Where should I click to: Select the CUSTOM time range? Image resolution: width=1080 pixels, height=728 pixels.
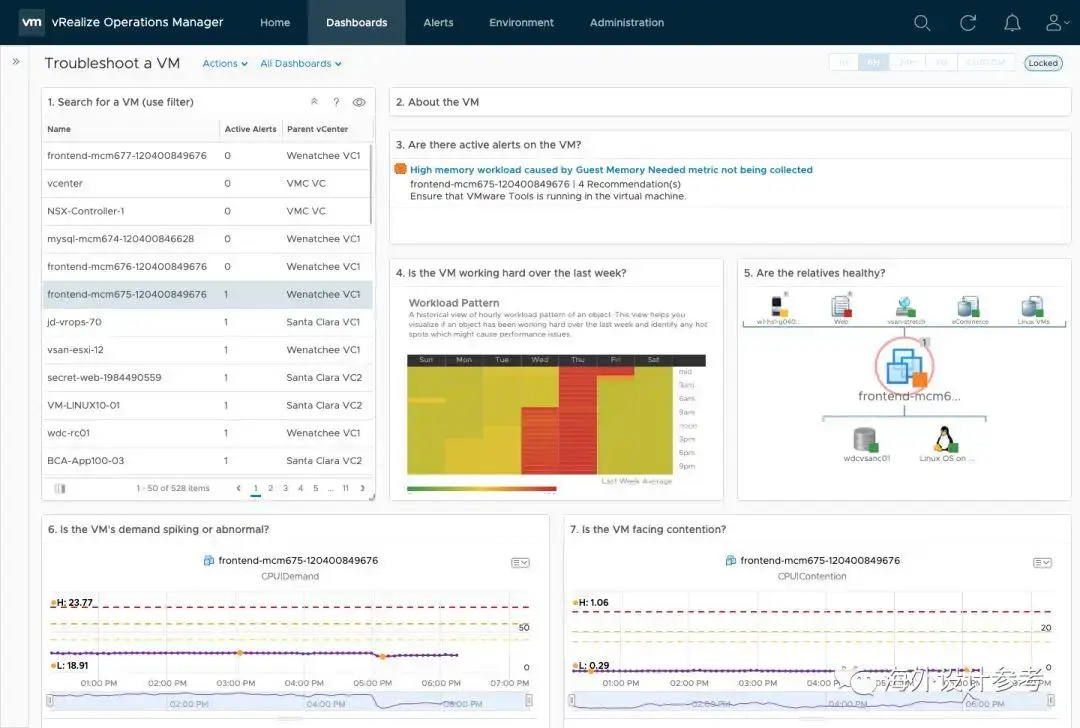point(986,63)
